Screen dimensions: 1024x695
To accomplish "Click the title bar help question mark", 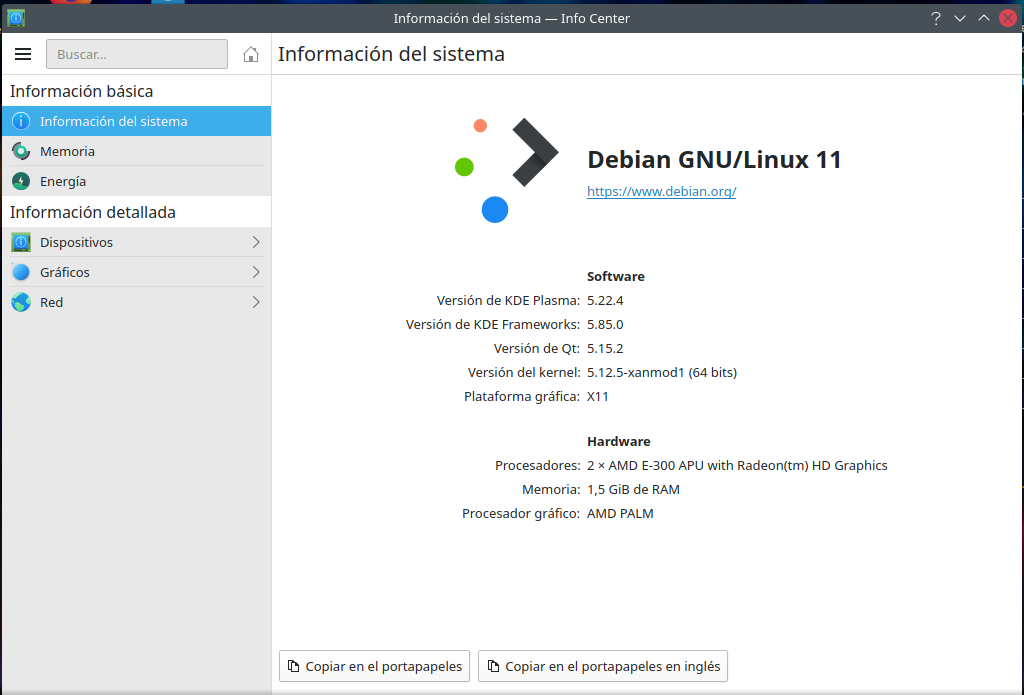I will pos(936,18).
